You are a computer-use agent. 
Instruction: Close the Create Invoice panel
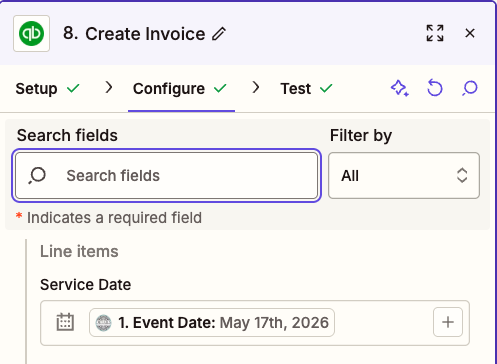pyautogui.click(x=470, y=33)
